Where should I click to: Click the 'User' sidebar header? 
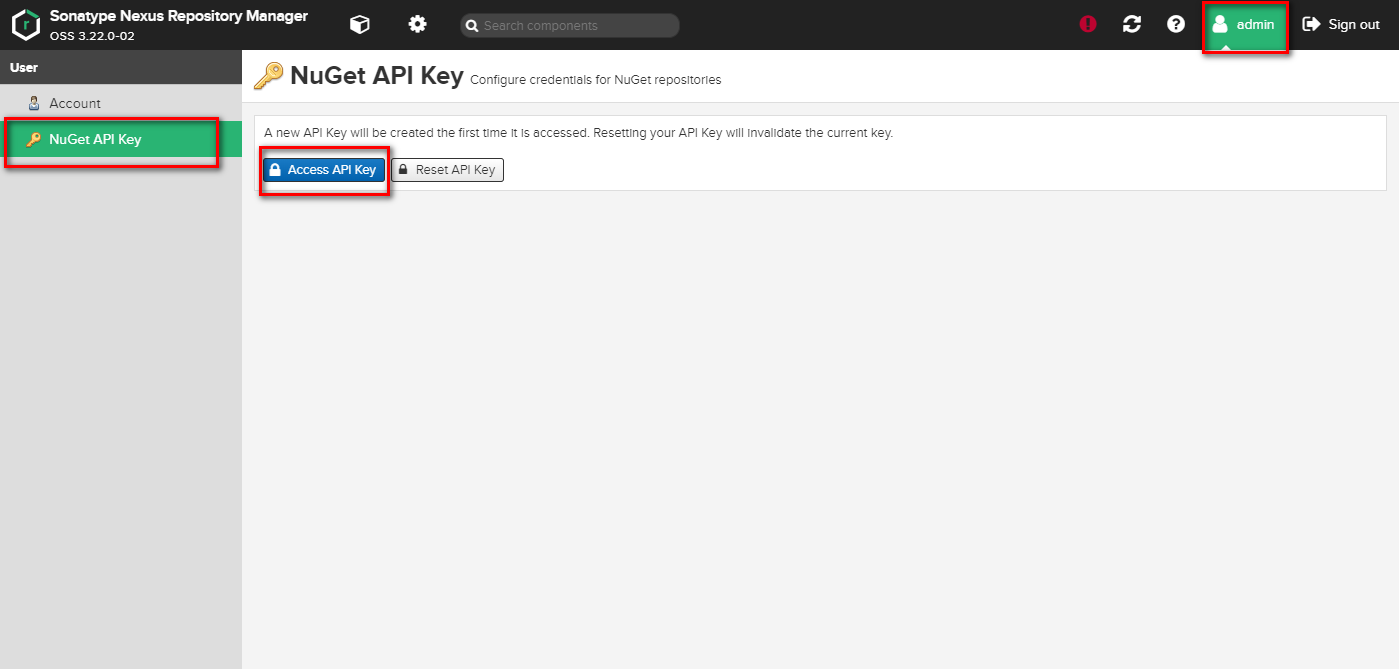[x=23, y=67]
